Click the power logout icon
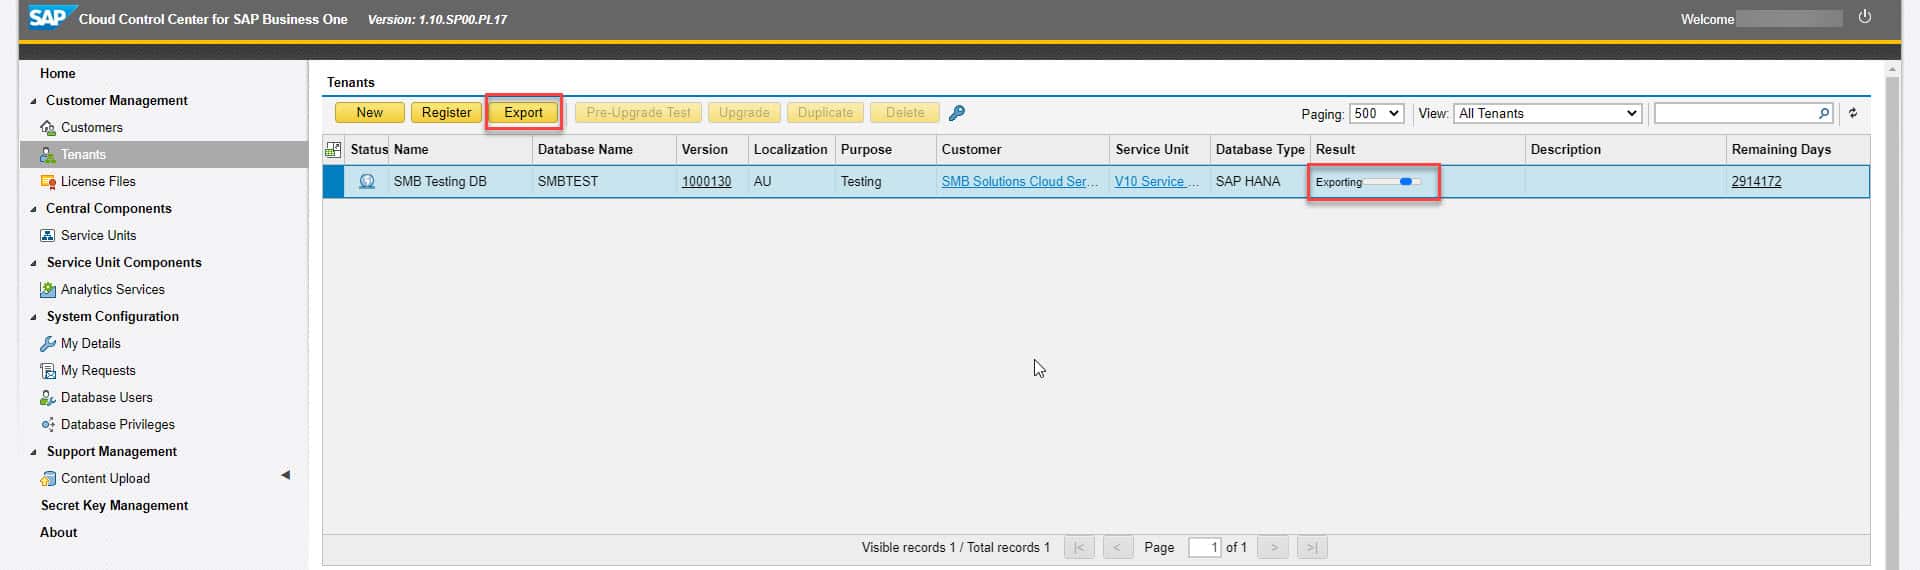The height and width of the screenshot is (570, 1920). click(1864, 17)
